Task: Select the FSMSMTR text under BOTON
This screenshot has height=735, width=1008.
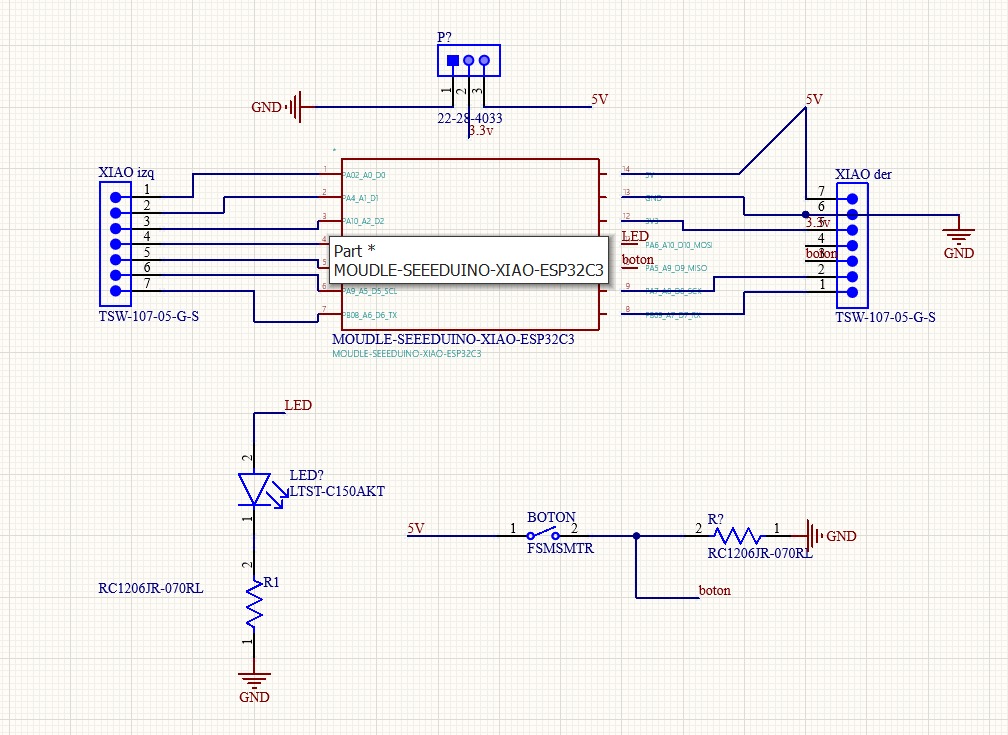Action: point(561,548)
